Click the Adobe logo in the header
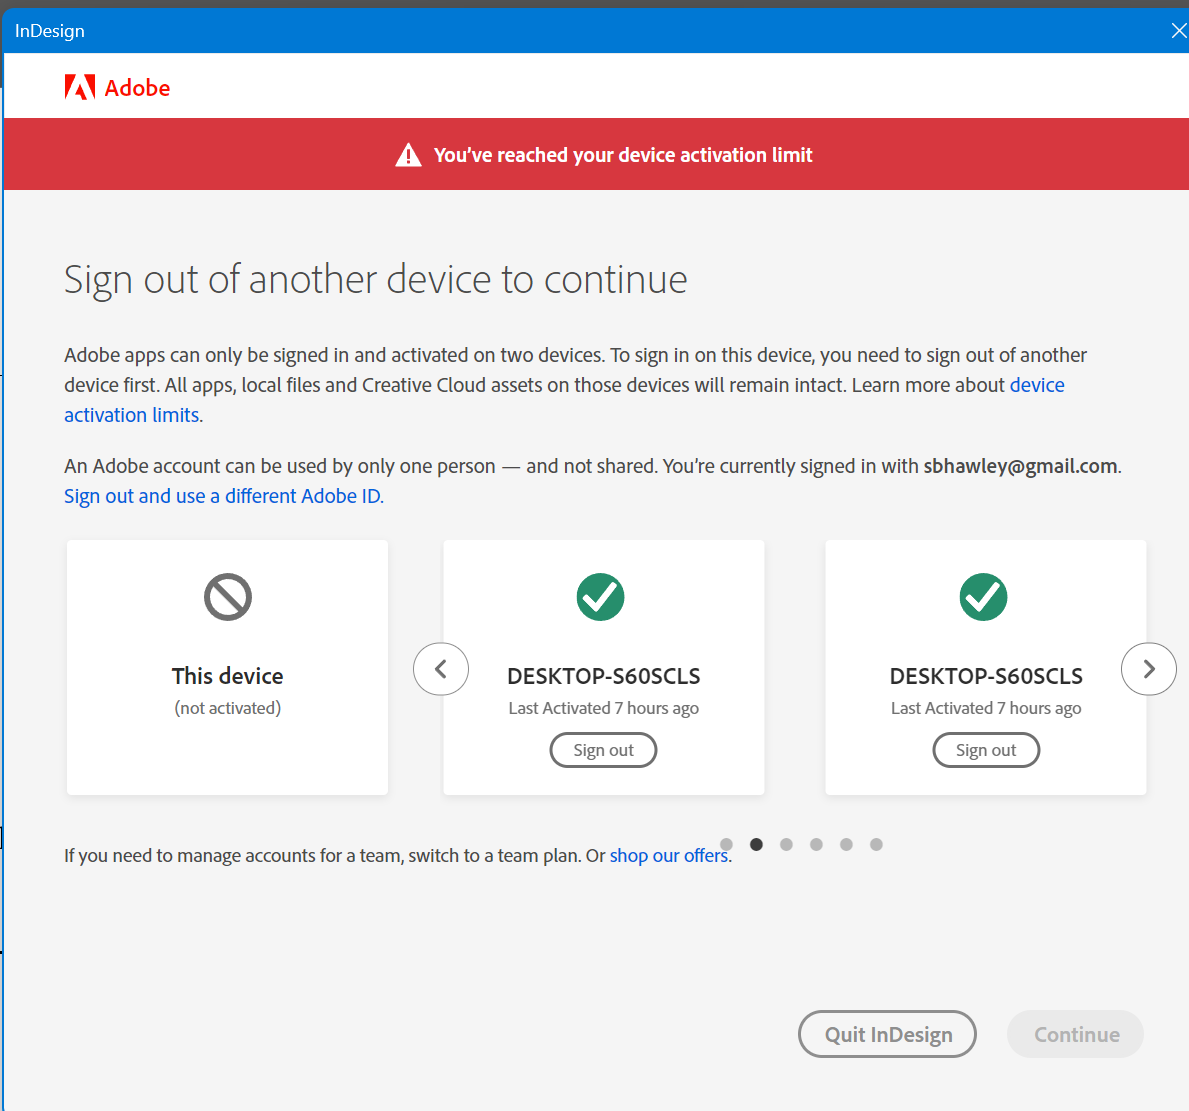 [116, 88]
